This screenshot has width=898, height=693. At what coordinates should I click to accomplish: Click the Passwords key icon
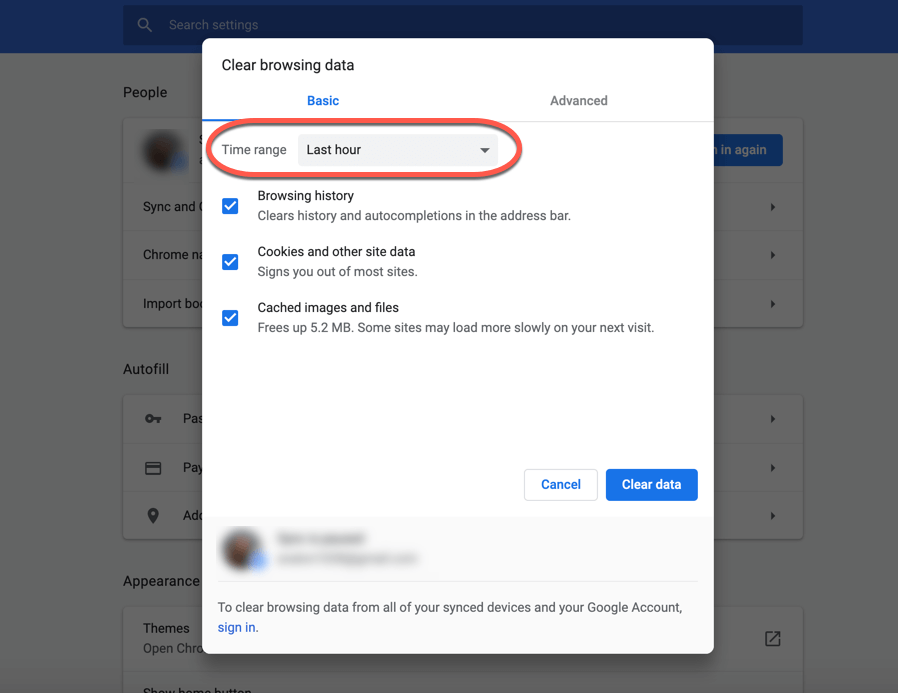pyautogui.click(x=153, y=419)
